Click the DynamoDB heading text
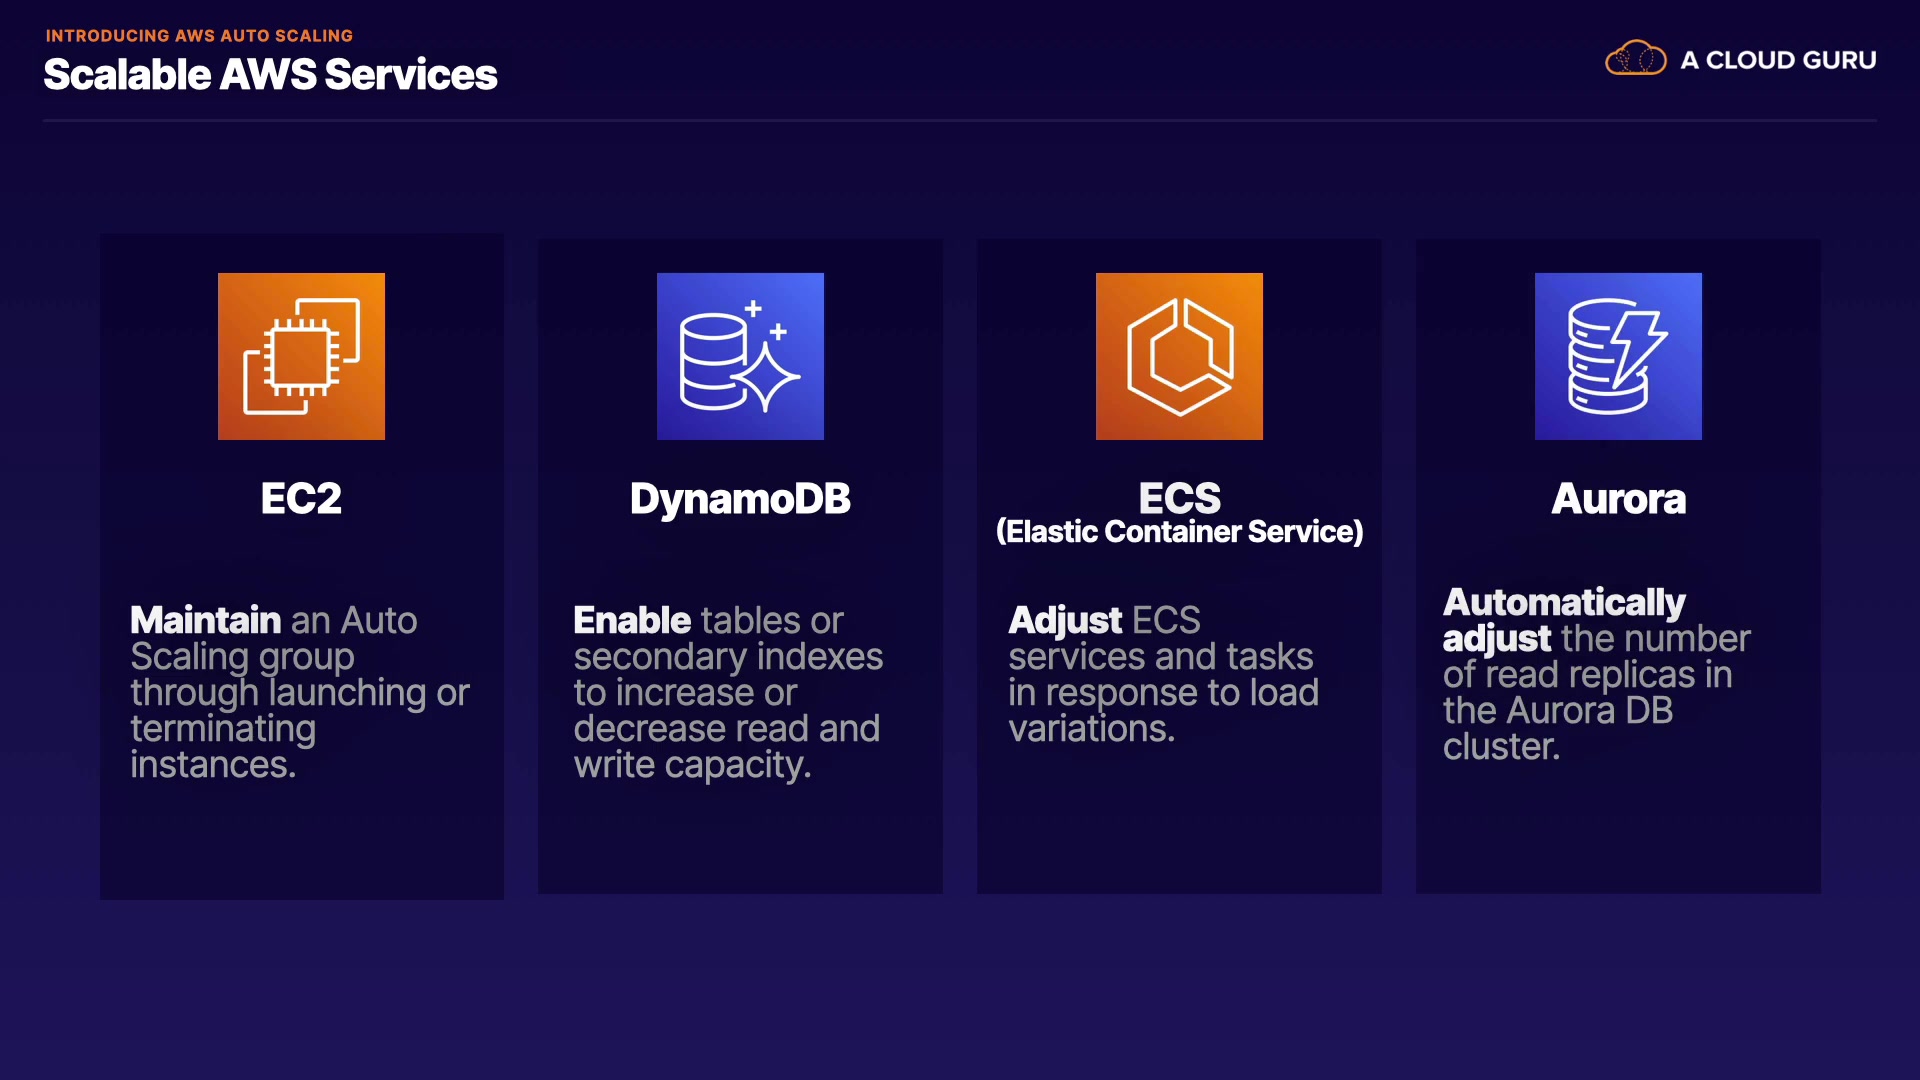 [x=740, y=498]
